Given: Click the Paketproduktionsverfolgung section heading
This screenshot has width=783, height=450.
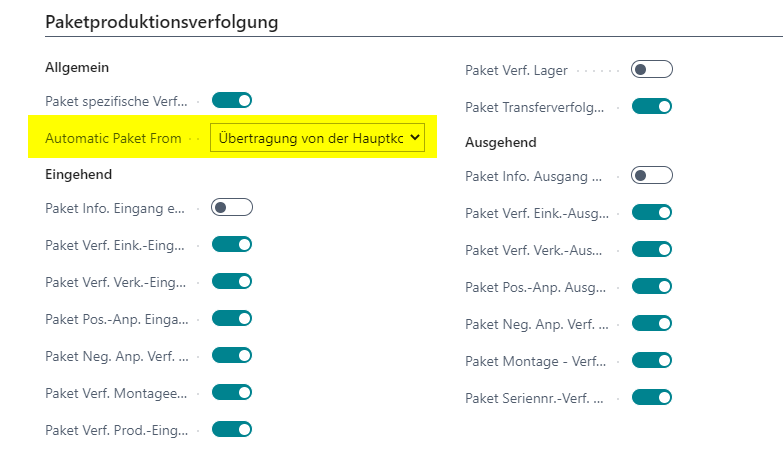Looking at the screenshot, I should 161,22.
